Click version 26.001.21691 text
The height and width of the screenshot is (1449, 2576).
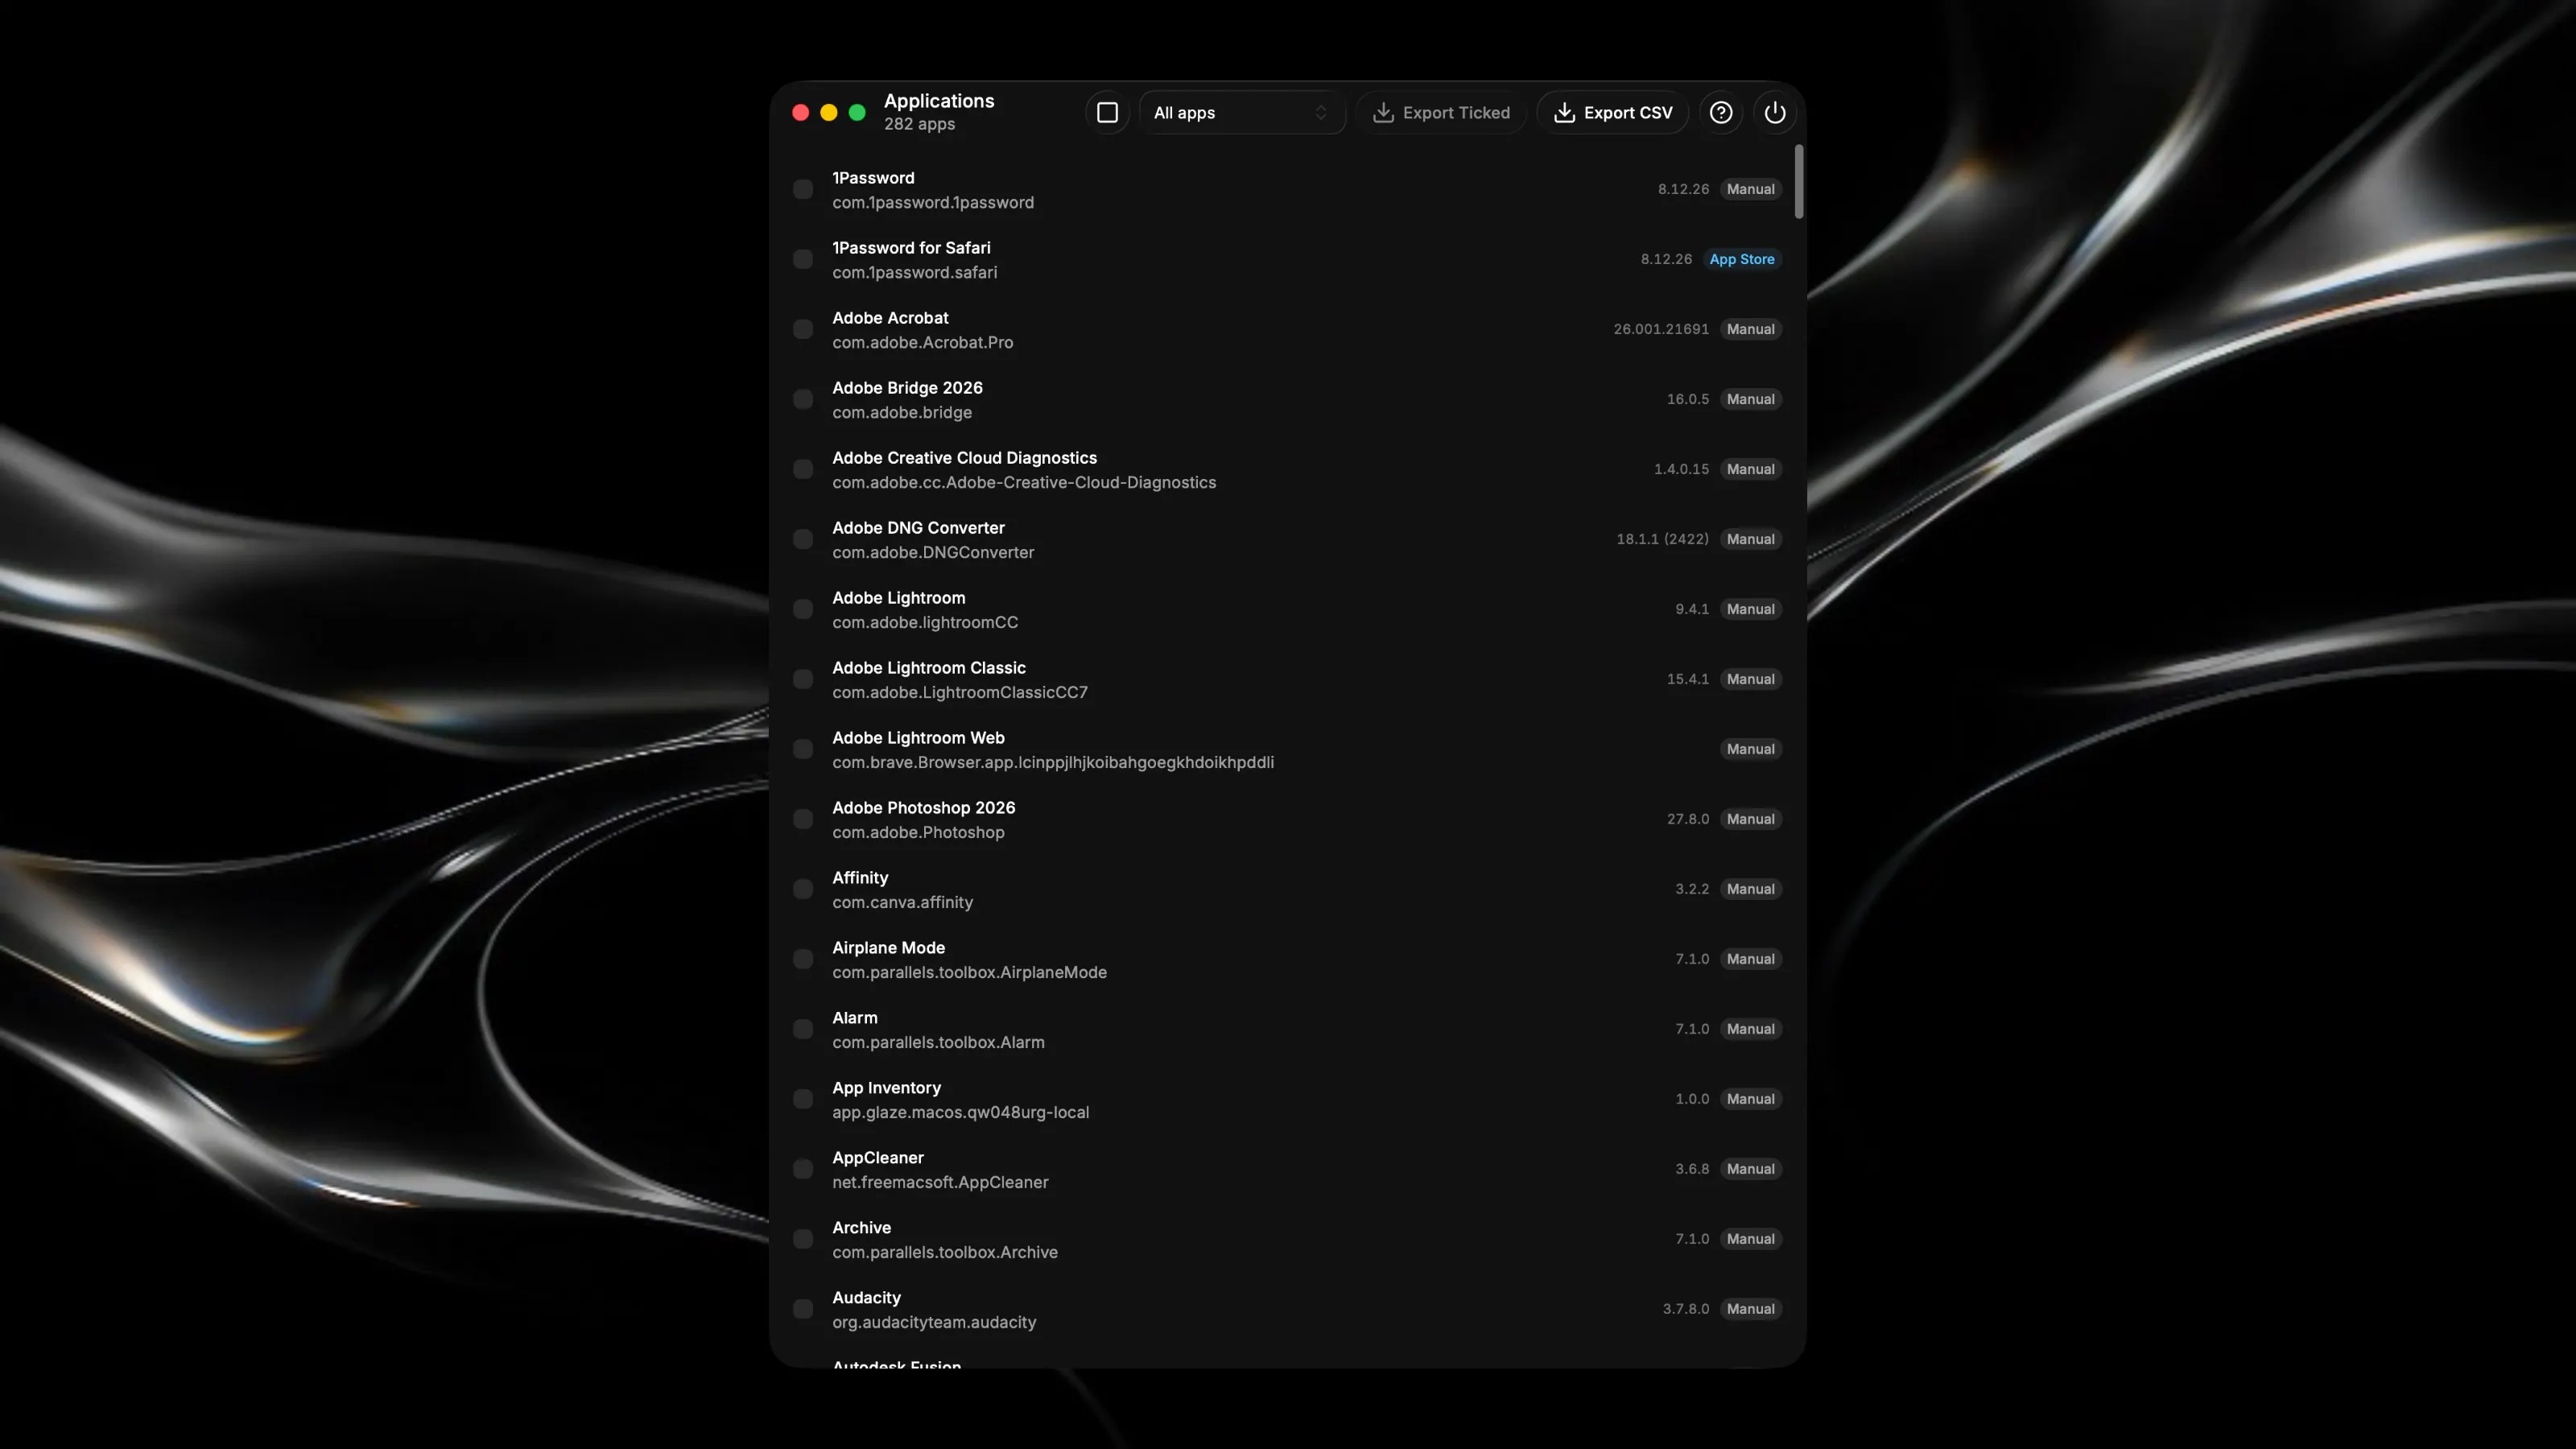(1660, 329)
